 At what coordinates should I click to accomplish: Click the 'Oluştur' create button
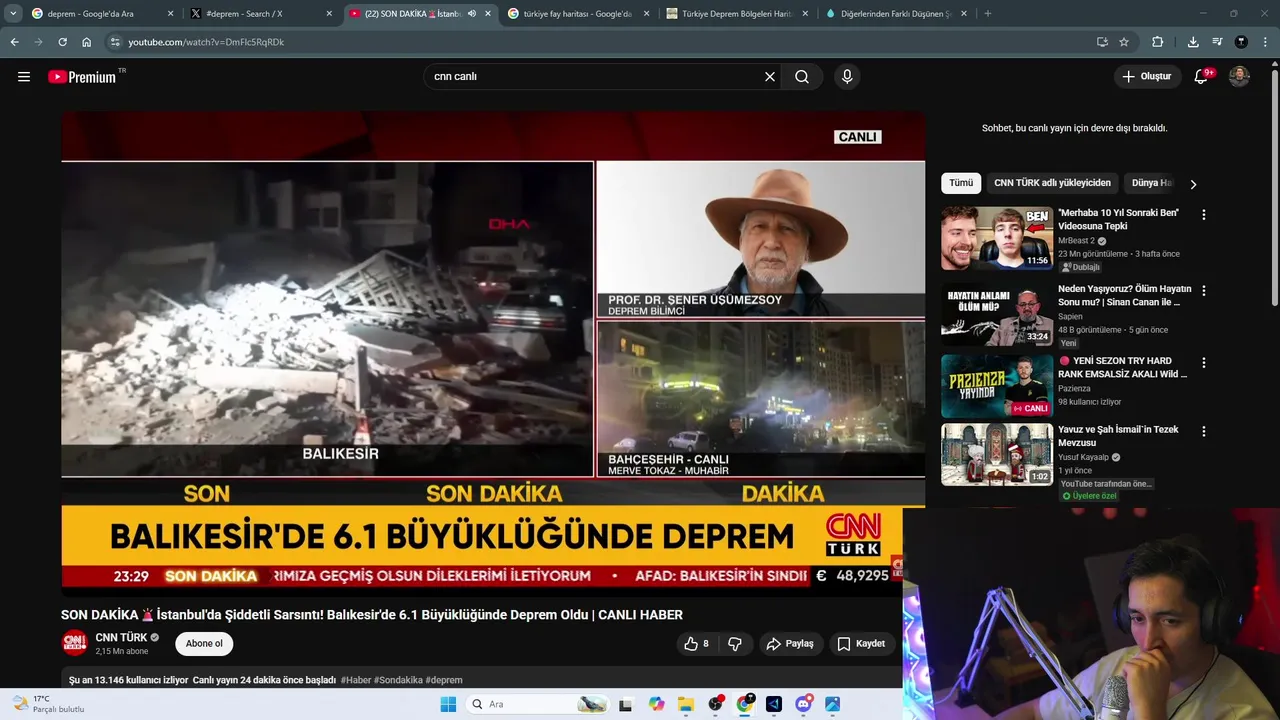click(1146, 77)
